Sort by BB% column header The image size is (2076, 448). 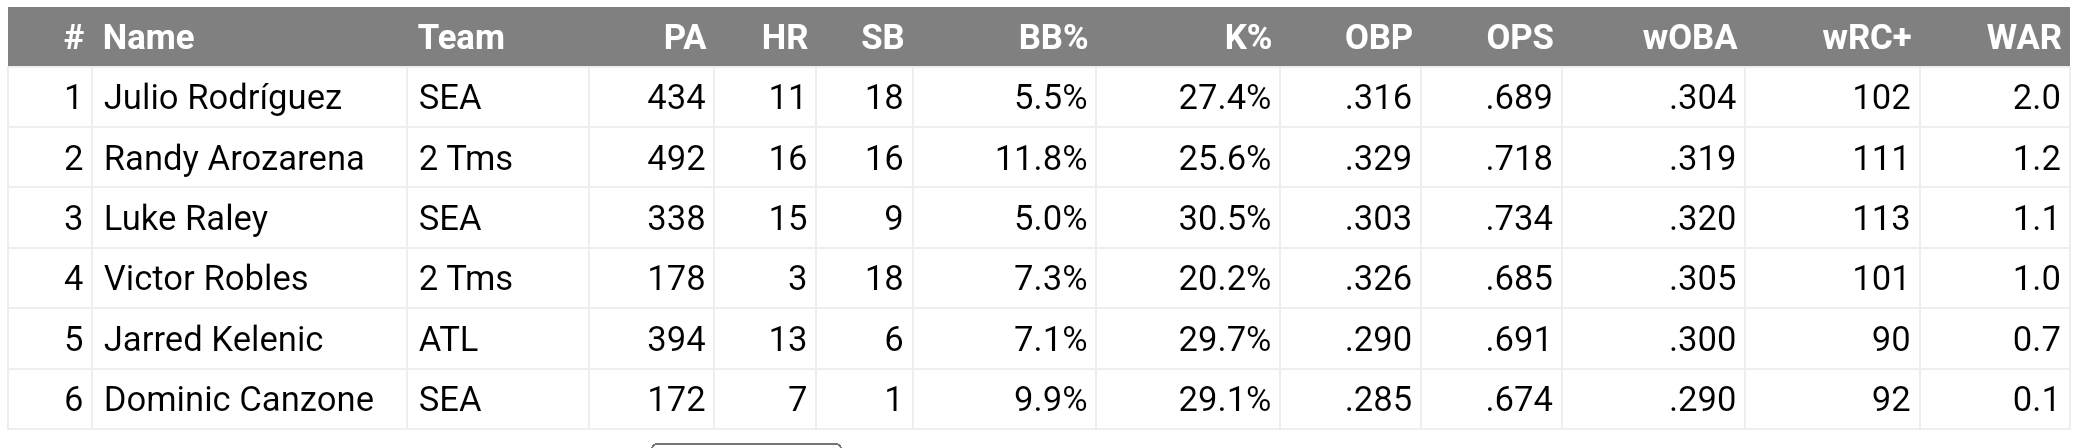pyautogui.click(x=1052, y=37)
